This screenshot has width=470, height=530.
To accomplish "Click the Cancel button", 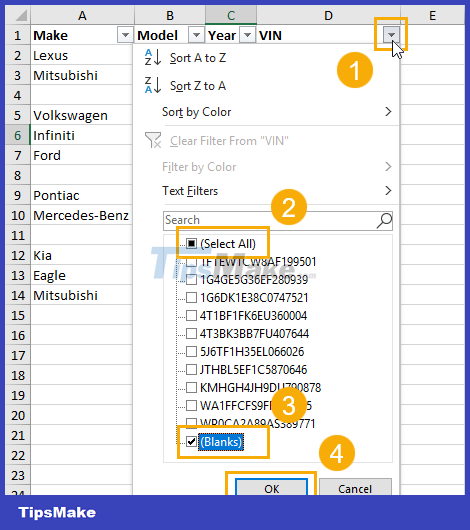I will pyautogui.click(x=355, y=487).
